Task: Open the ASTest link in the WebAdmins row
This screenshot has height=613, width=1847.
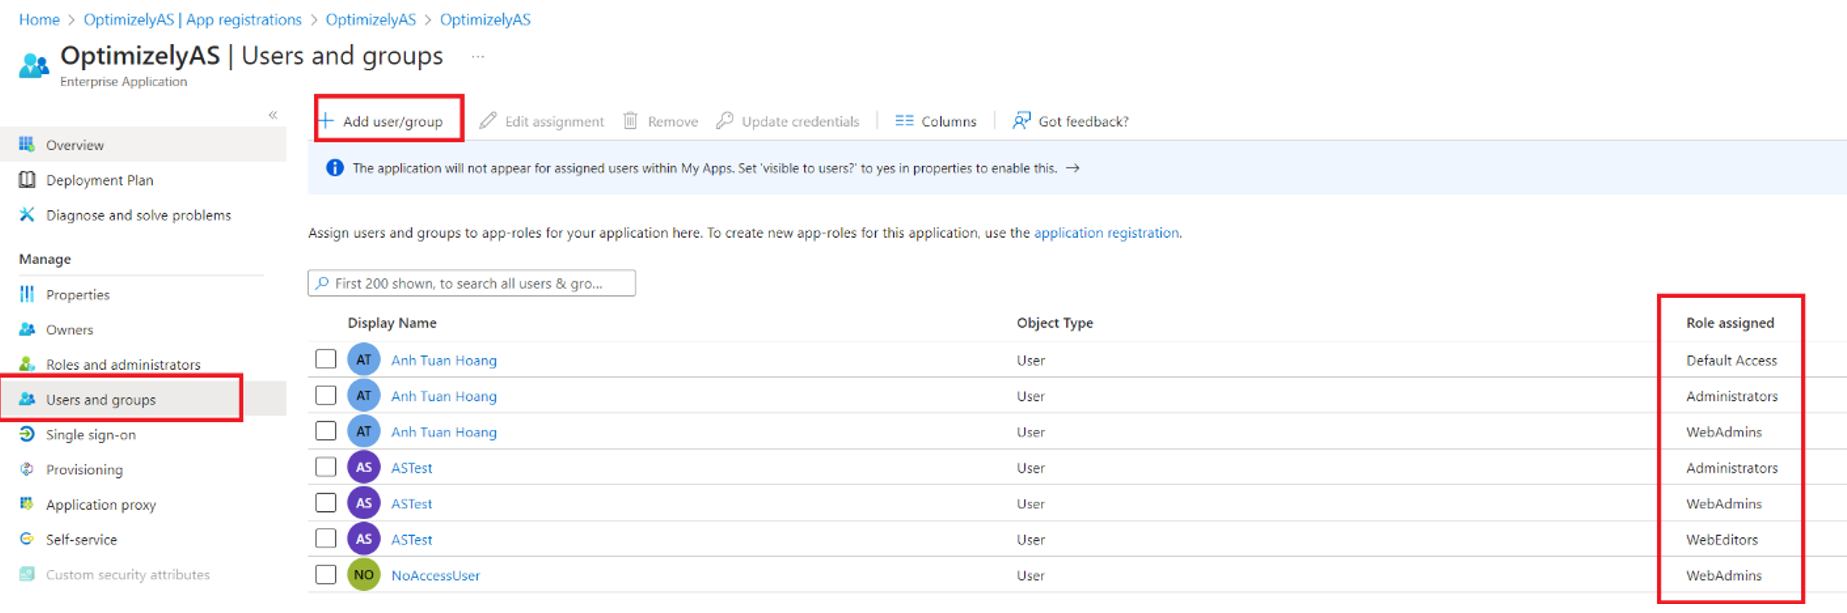Action: (x=412, y=504)
